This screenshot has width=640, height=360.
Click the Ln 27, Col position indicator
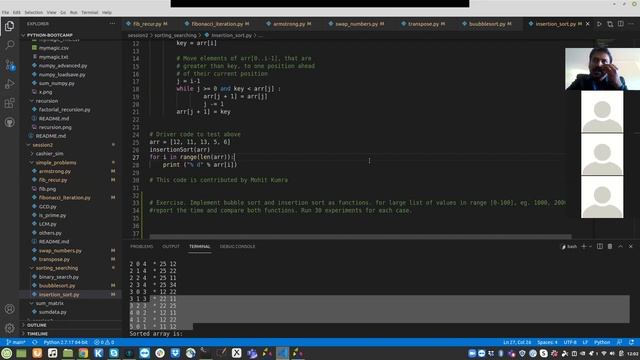click(517, 342)
